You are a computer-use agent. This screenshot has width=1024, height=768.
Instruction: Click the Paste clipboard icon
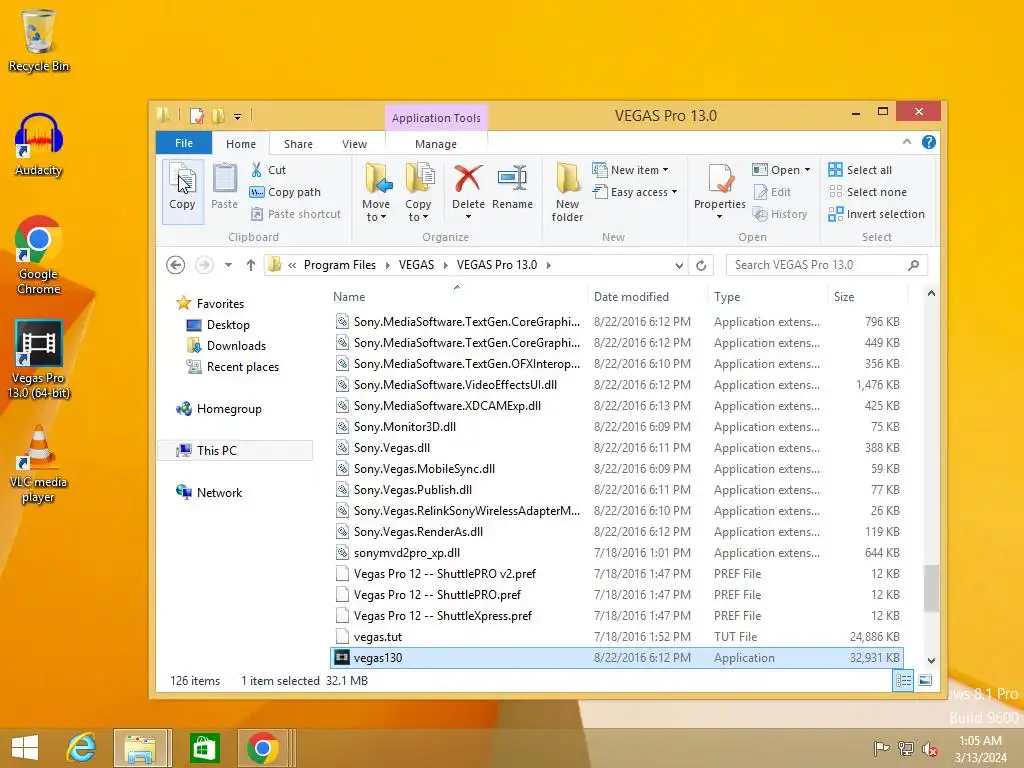[224, 179]
